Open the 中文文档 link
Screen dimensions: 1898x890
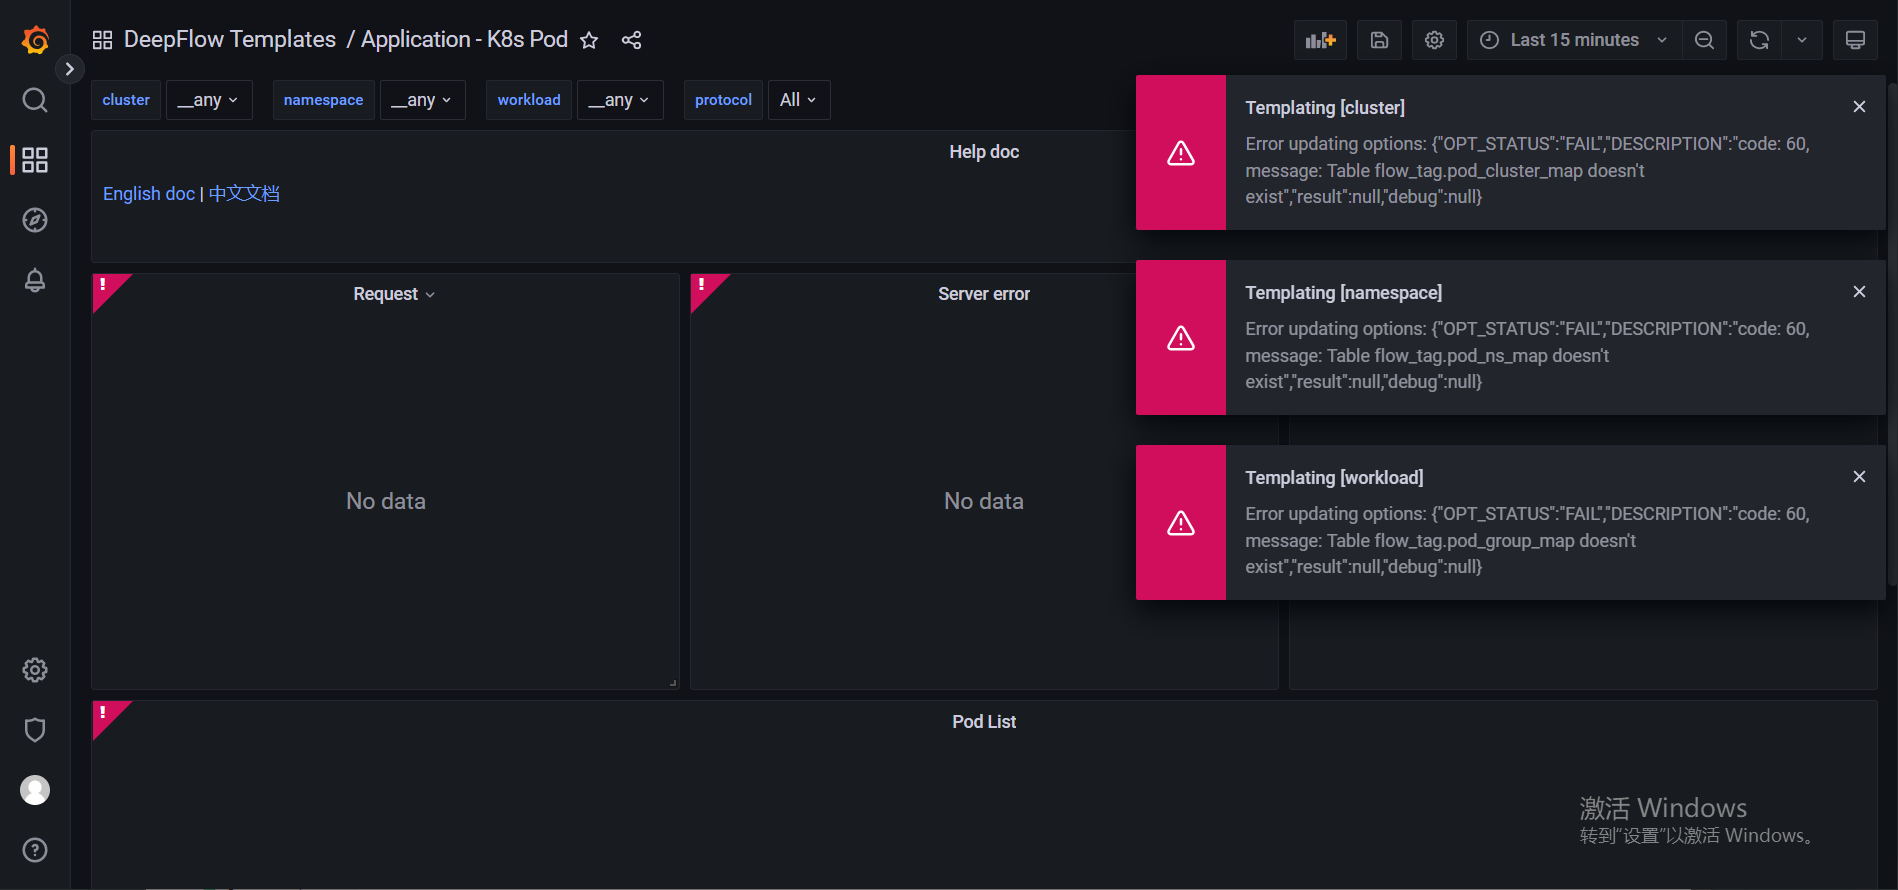244,194
